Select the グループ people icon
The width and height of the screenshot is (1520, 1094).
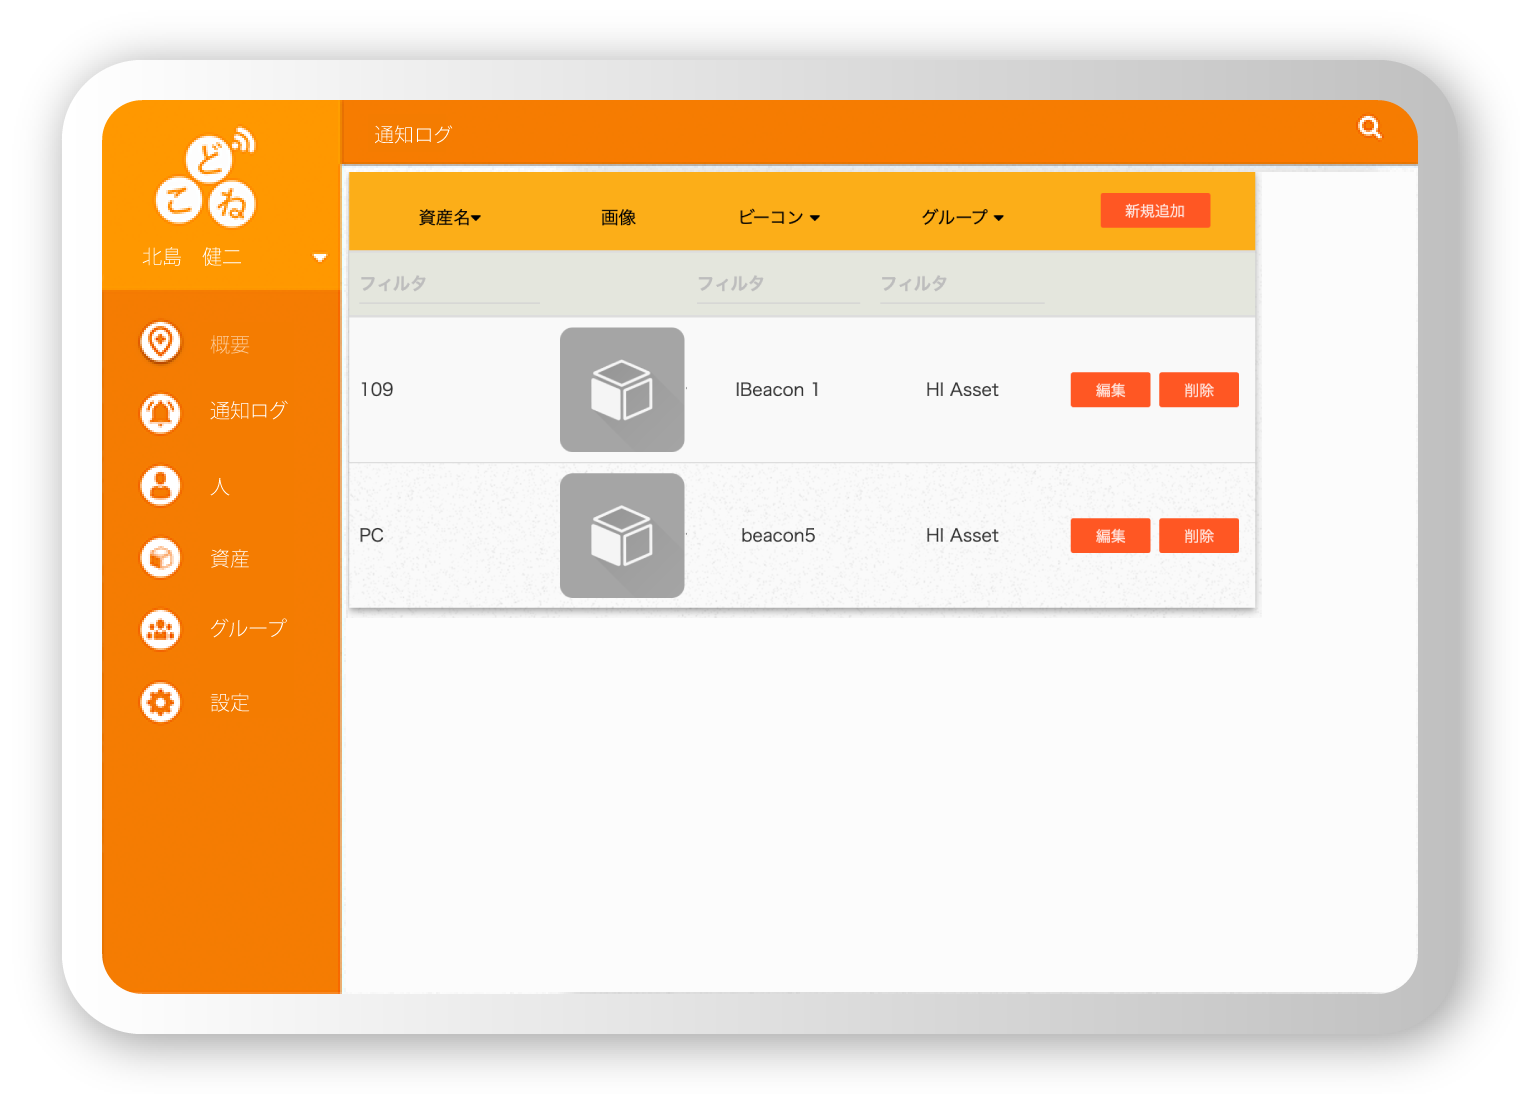coord(160,629)
